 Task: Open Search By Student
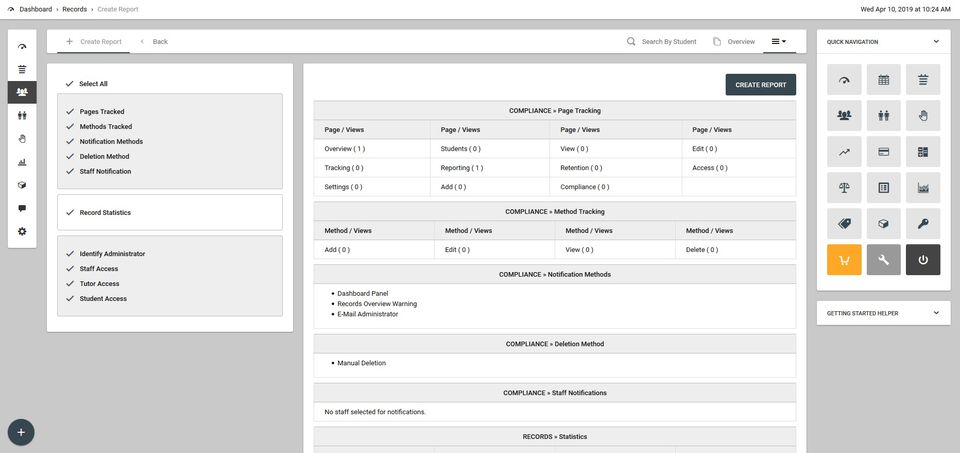pyautogui.click(x=661, y=42)
